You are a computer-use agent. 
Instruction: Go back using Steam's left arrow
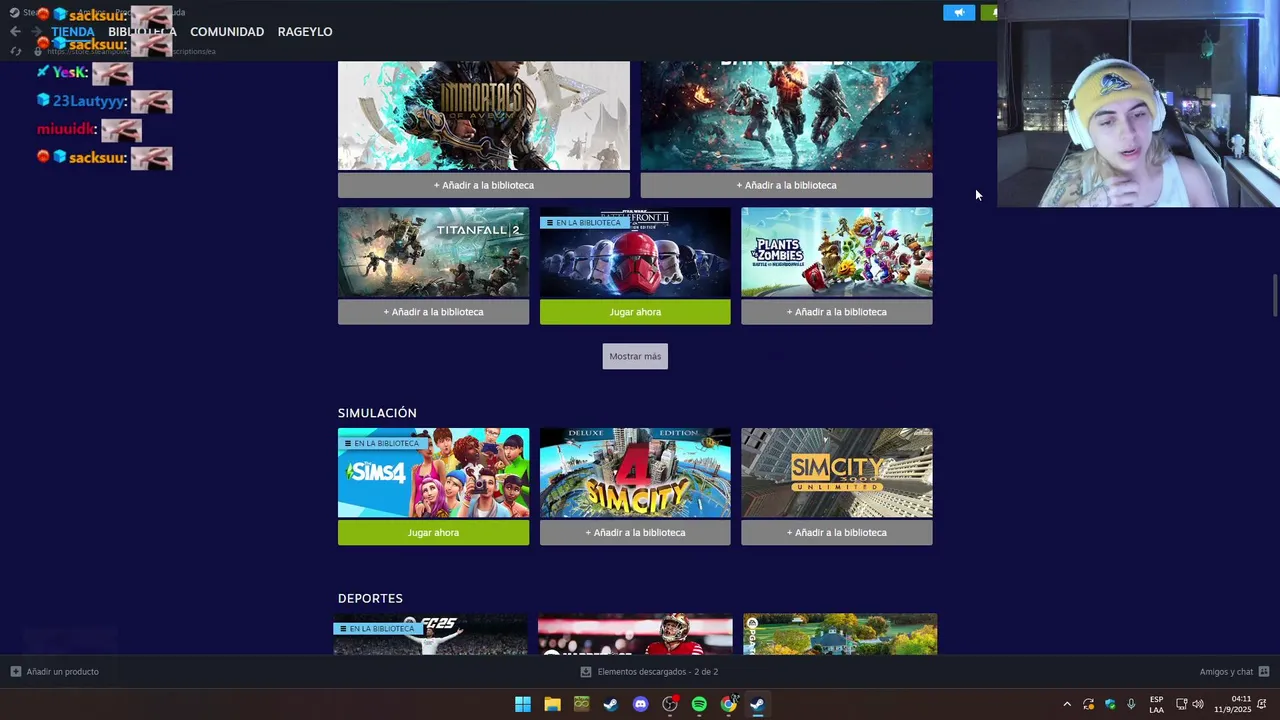15,32
